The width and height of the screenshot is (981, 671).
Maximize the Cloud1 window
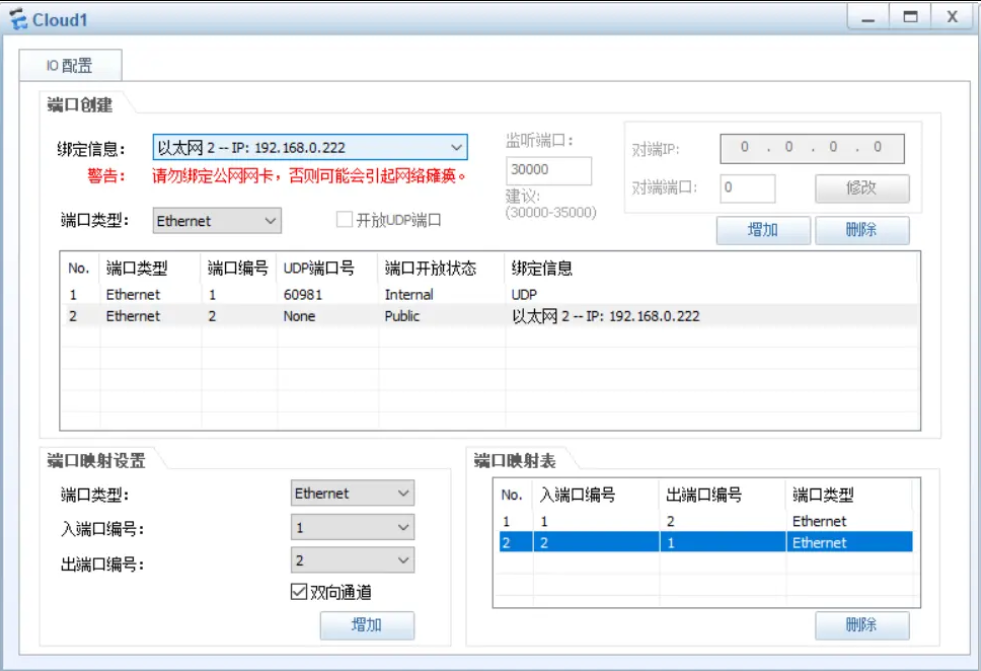click(x=910, y=17)
